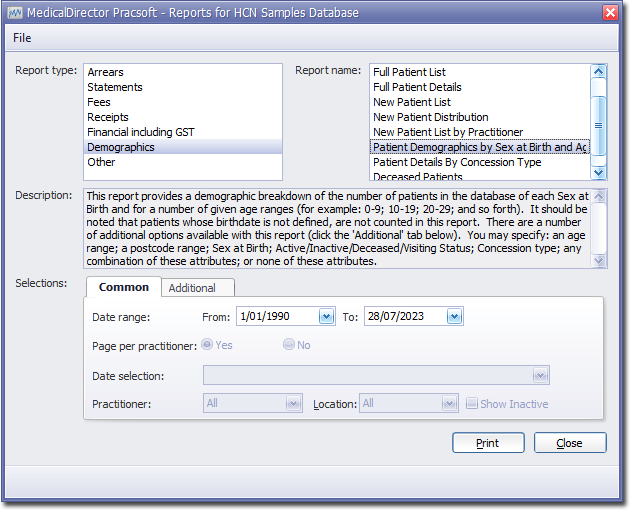Select Demographics report type
The height and width of the screenshot is (511, 631).
[x=183, y=147]
